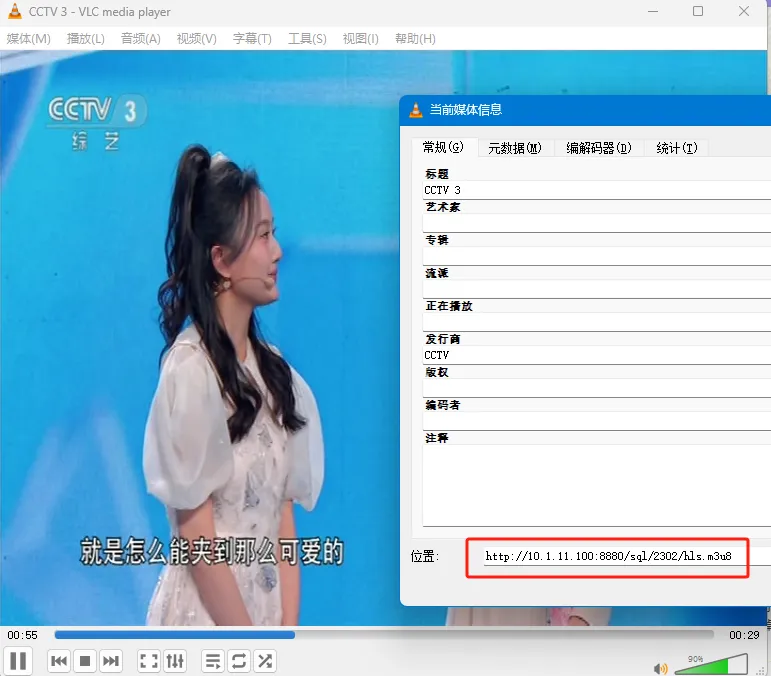
Task: Toggle fullscreen video mode
Action: coord(149,661)
